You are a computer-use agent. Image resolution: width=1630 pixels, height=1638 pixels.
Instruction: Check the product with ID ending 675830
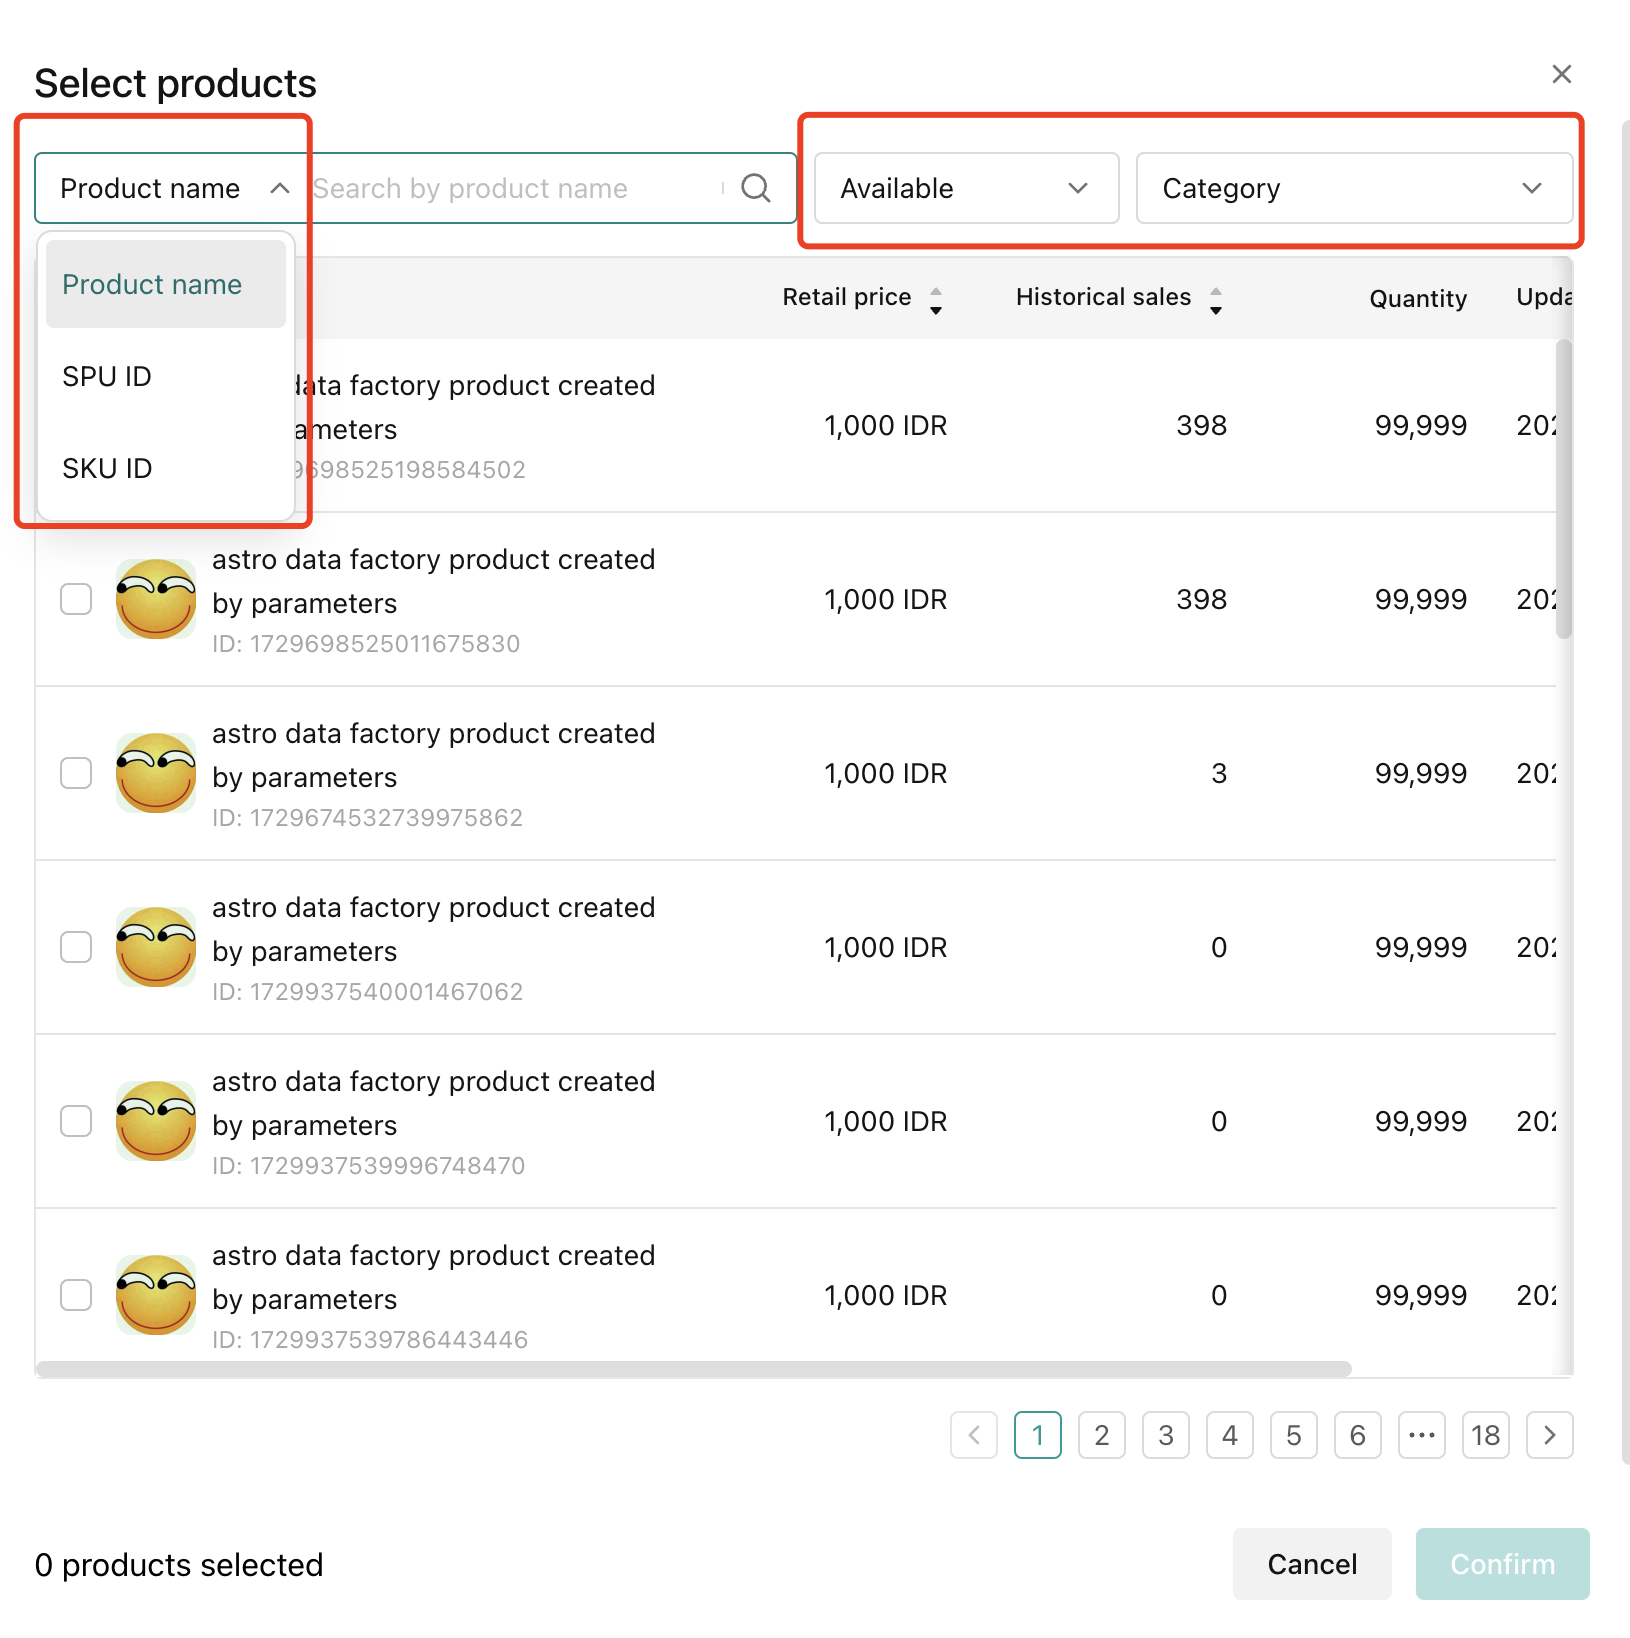[76, 599]
